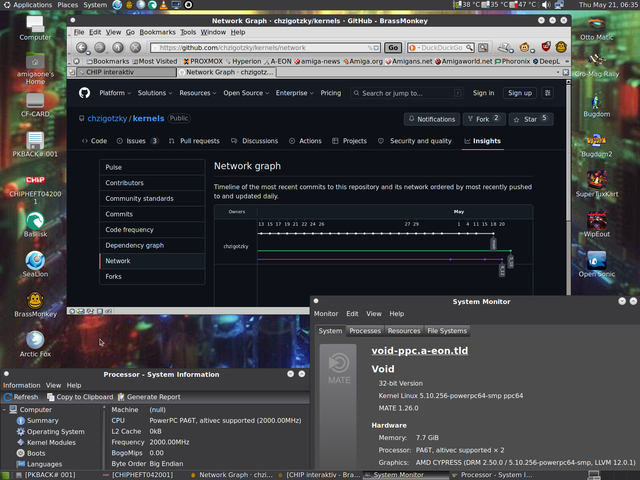Image resolution: width=640 pixels, height=480 pixels.
Task: Select Forks in the Insights sidebar
Action: click(152, 276)
